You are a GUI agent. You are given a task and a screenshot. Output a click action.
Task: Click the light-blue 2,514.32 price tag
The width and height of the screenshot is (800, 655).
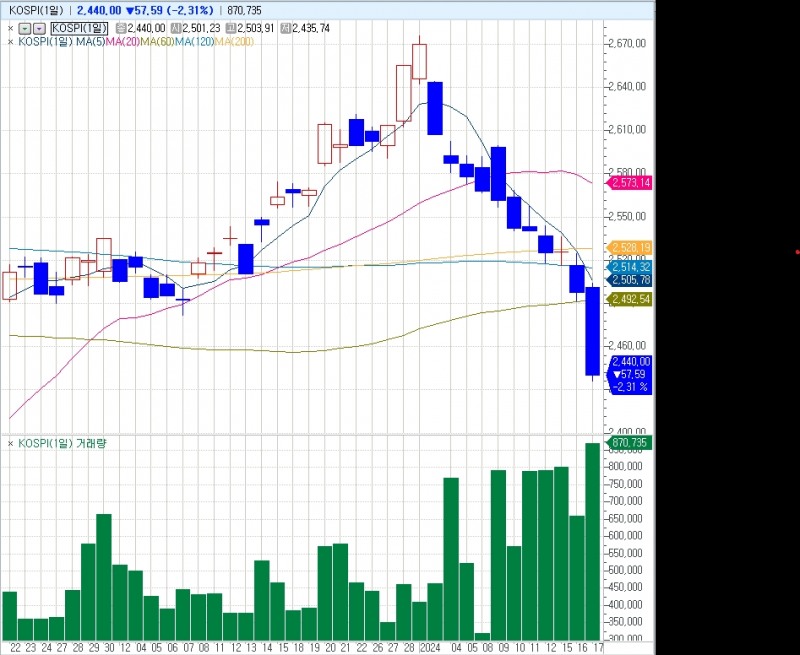(629, 267)
